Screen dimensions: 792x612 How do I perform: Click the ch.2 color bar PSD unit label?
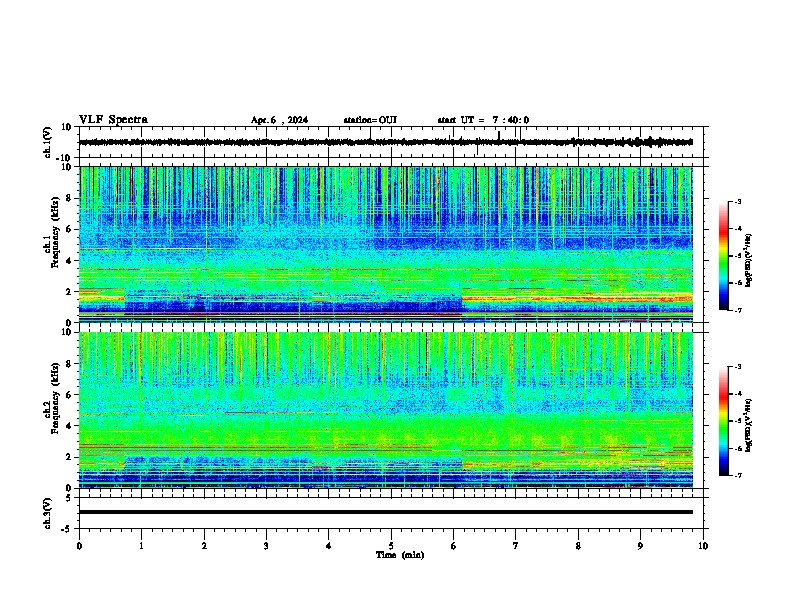point(749,425)
